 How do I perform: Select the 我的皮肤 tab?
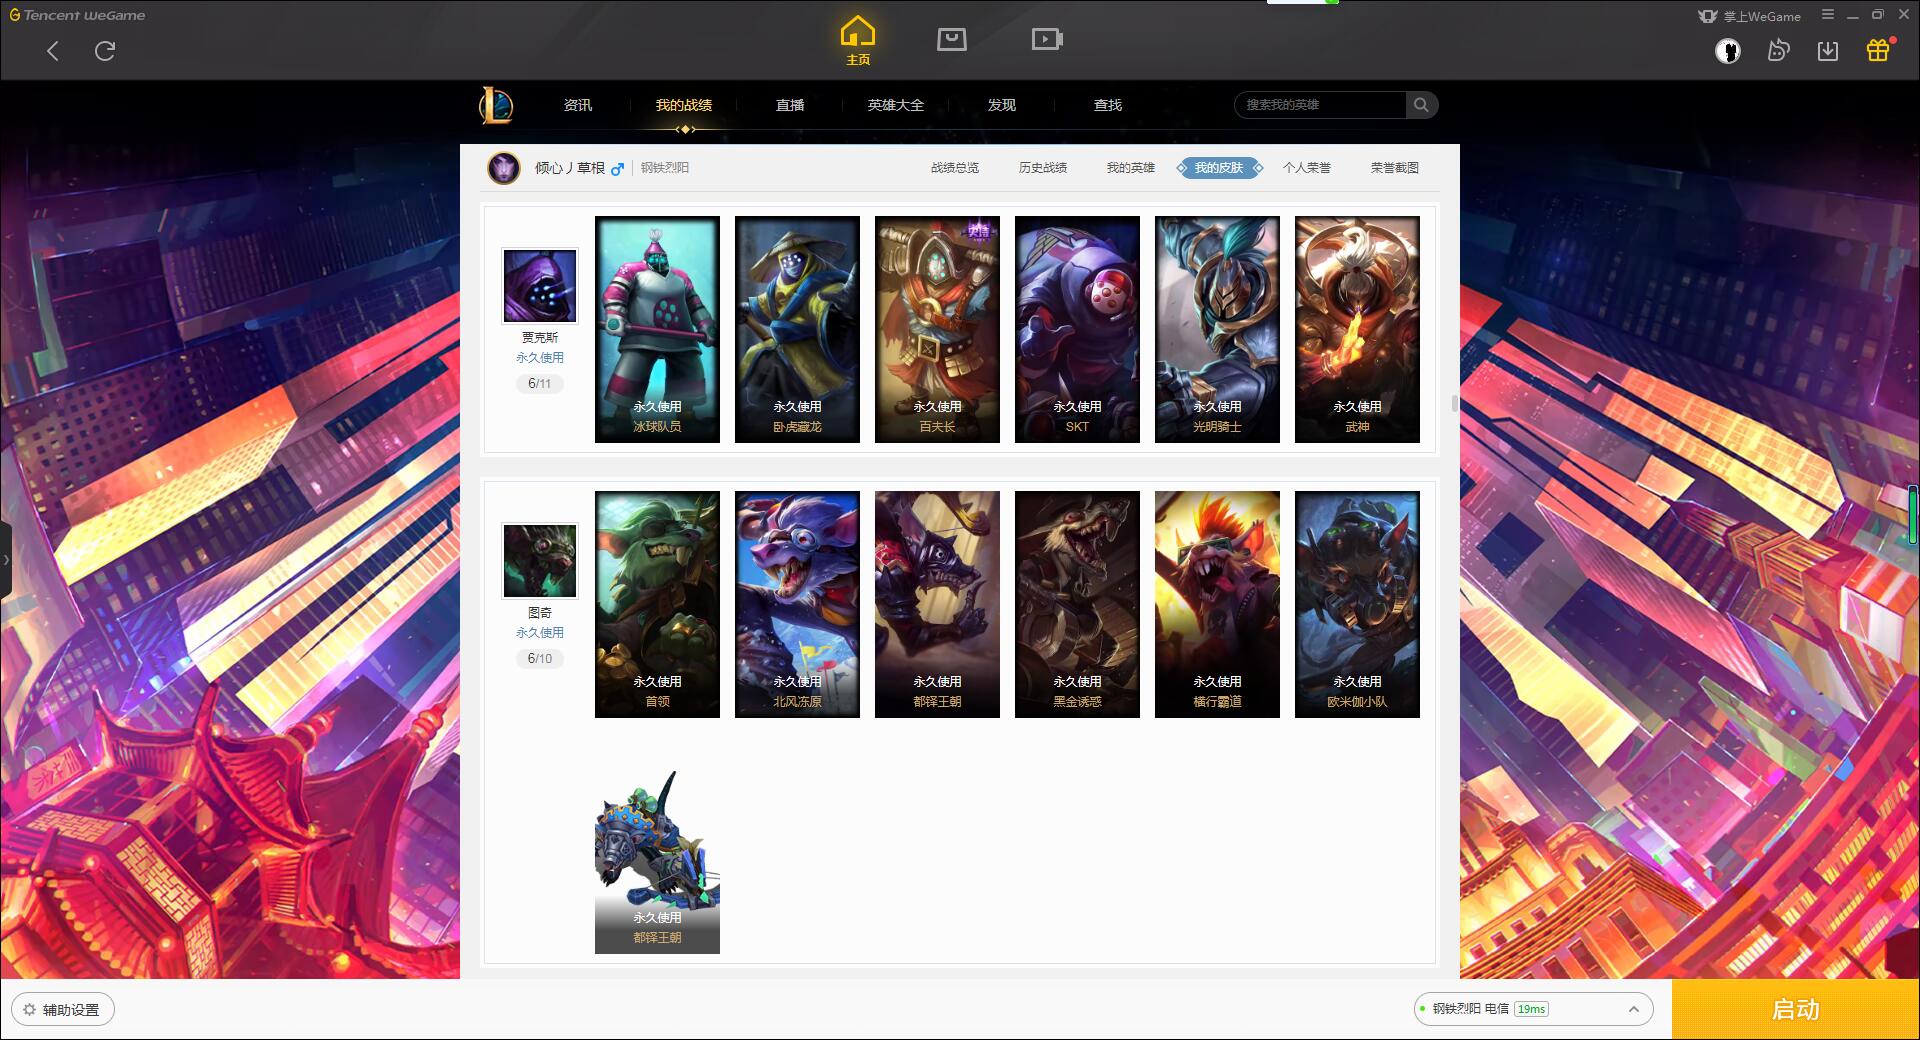tap(1219, 168)
